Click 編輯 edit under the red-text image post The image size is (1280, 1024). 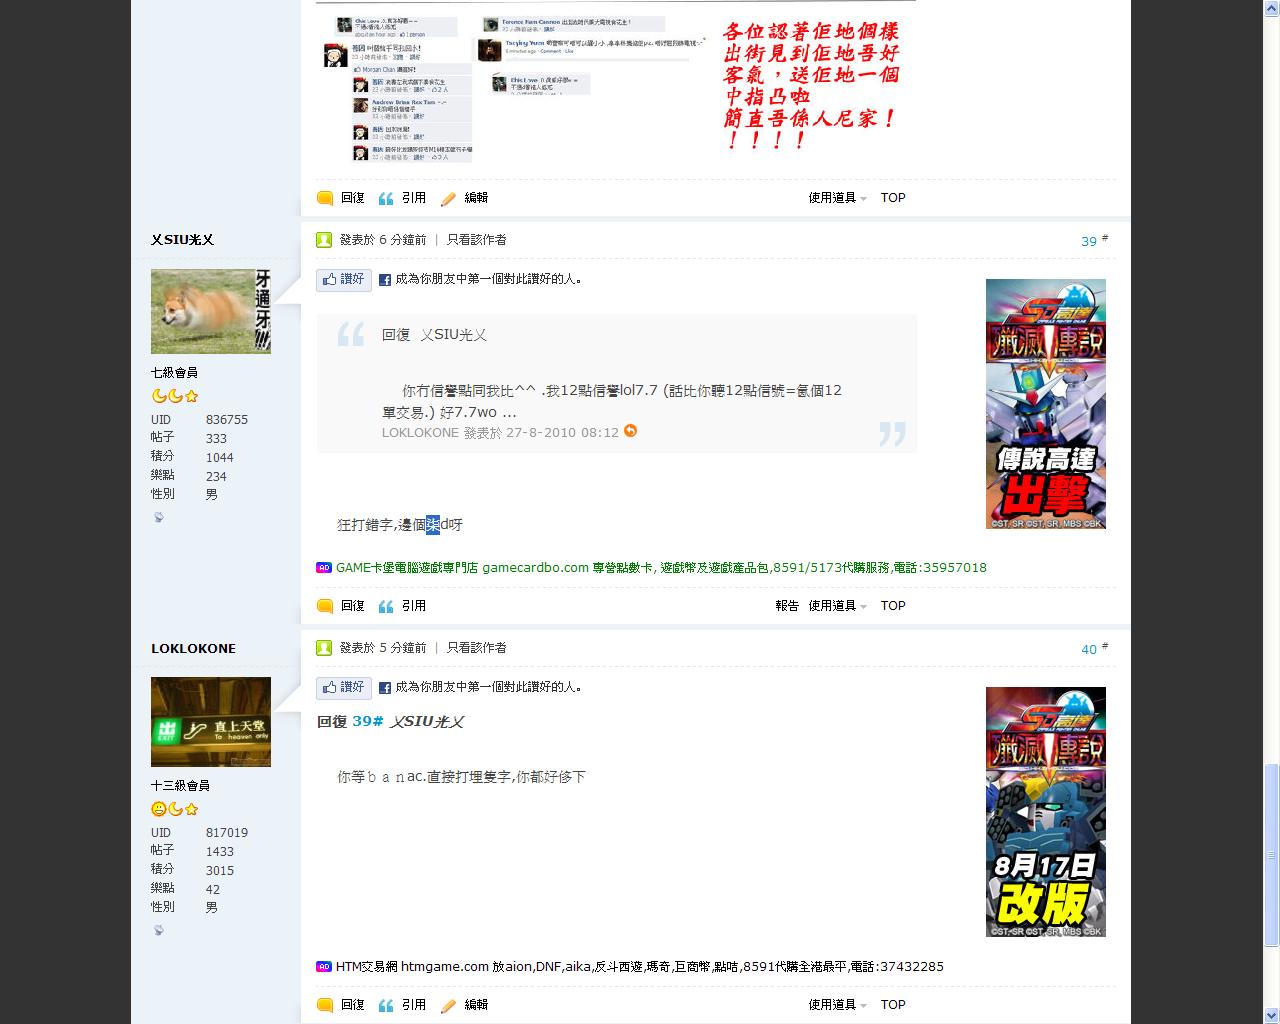465,198
